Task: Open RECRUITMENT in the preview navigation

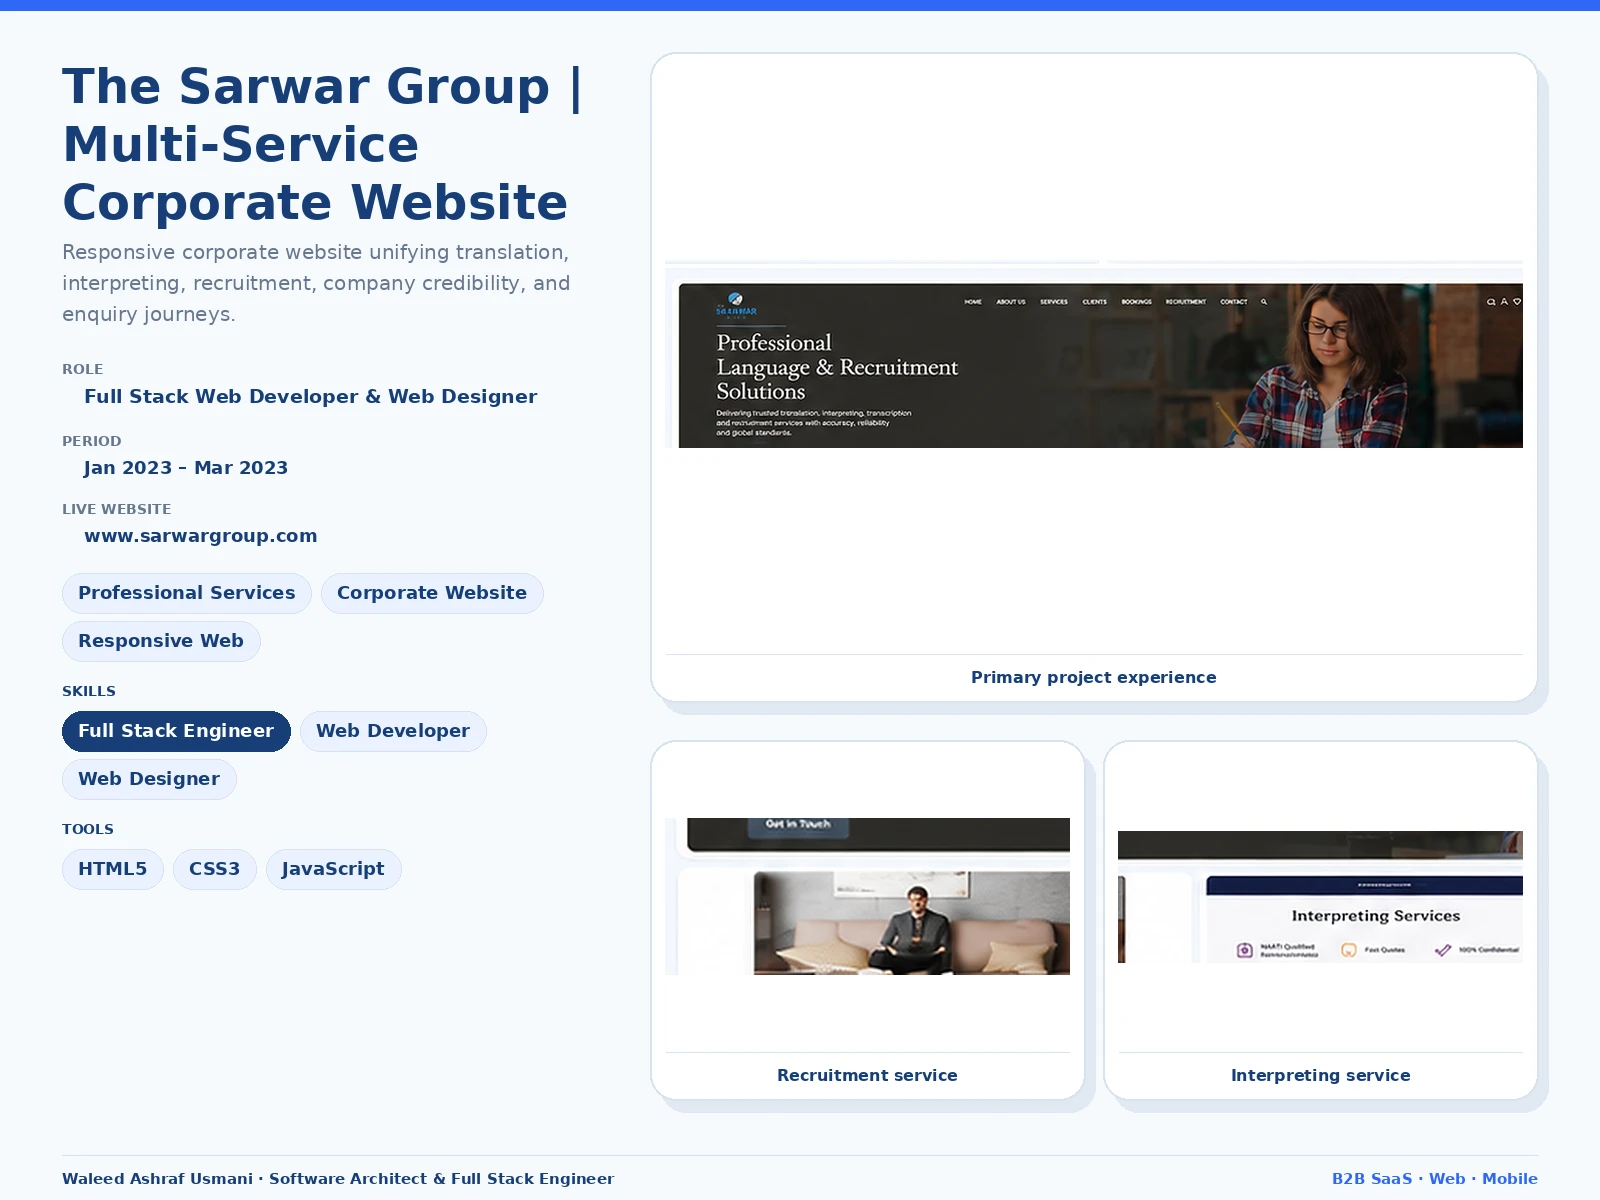Action: pos(1186,301)
